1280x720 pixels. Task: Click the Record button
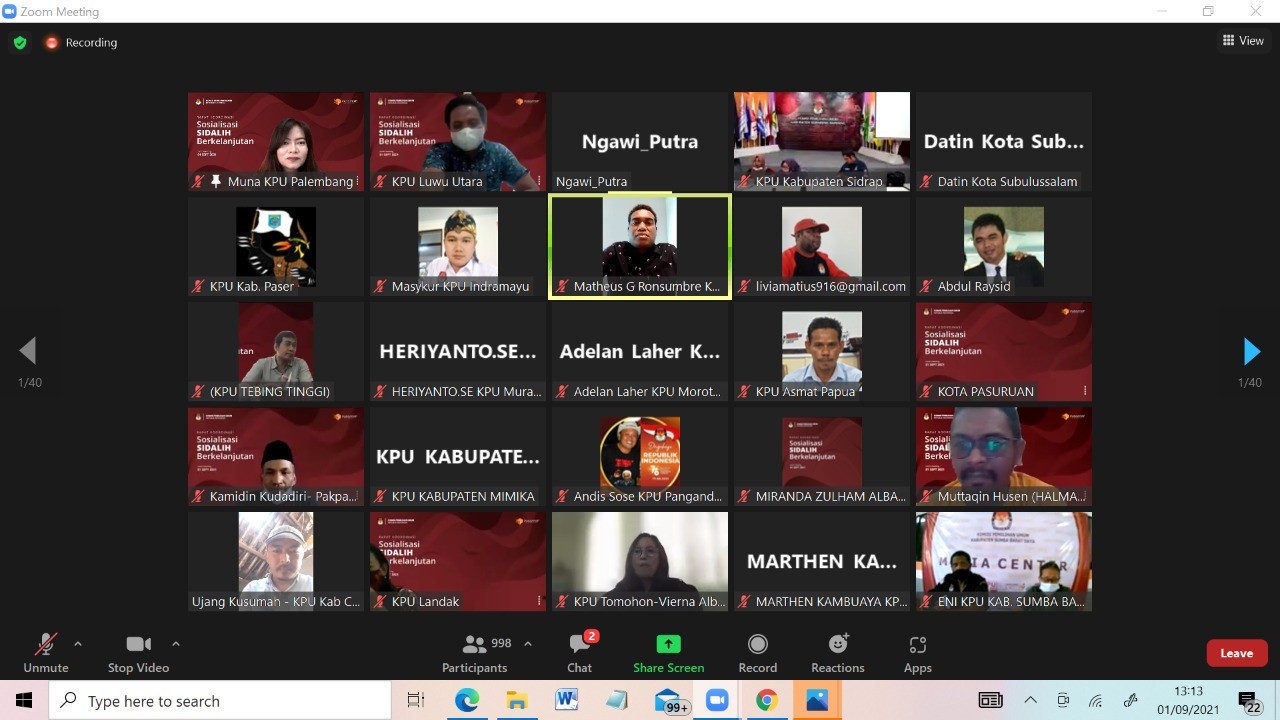757,654
